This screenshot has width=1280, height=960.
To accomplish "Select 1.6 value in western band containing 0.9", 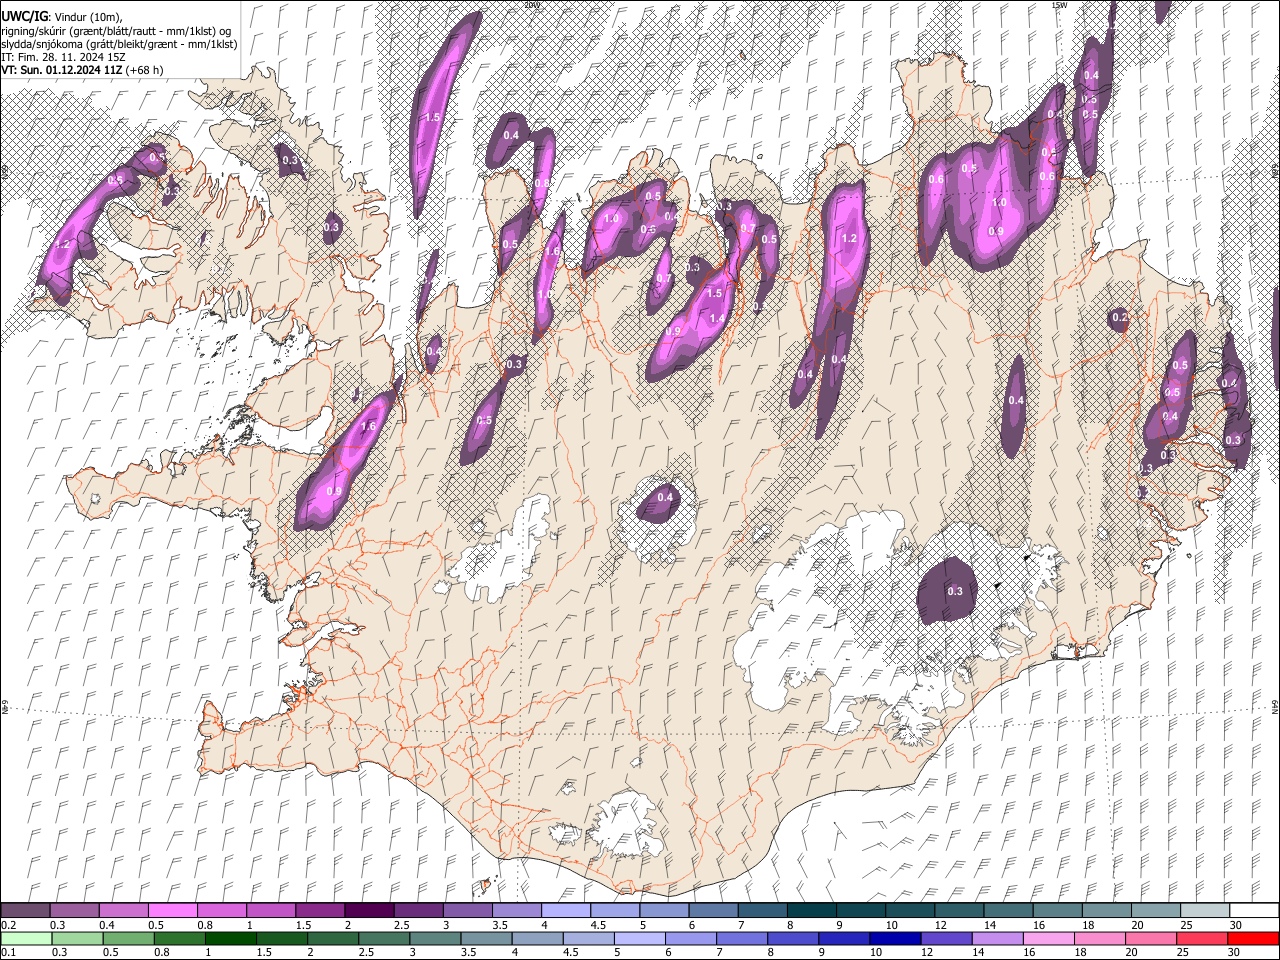I will coord(368,426).
